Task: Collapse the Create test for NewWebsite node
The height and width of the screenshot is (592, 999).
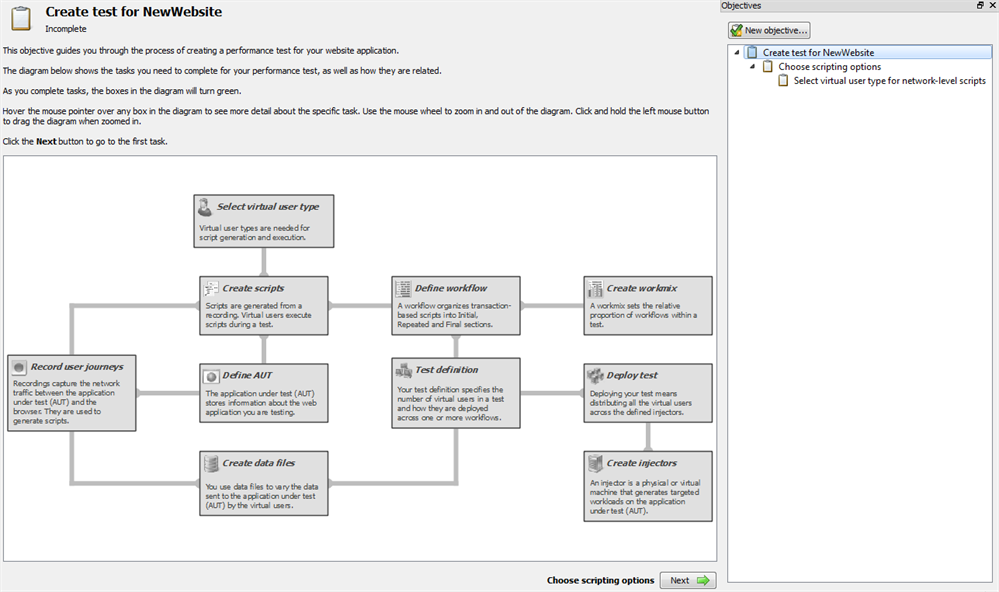Action: tap(737, 53)
